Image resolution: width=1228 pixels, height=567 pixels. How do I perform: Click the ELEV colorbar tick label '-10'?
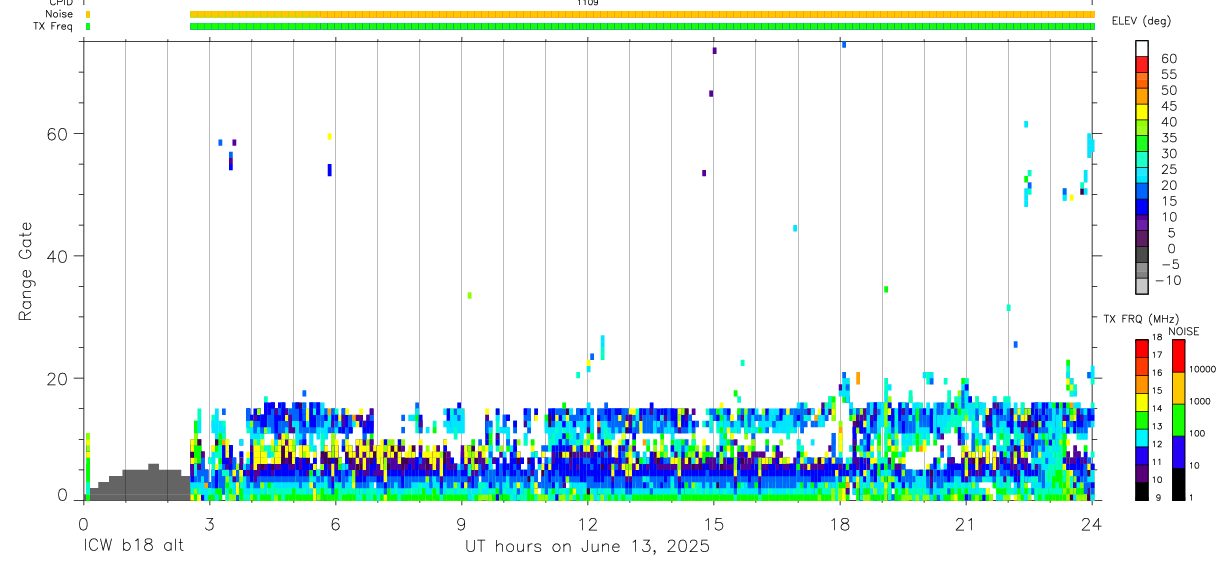tap(1168, 280)
